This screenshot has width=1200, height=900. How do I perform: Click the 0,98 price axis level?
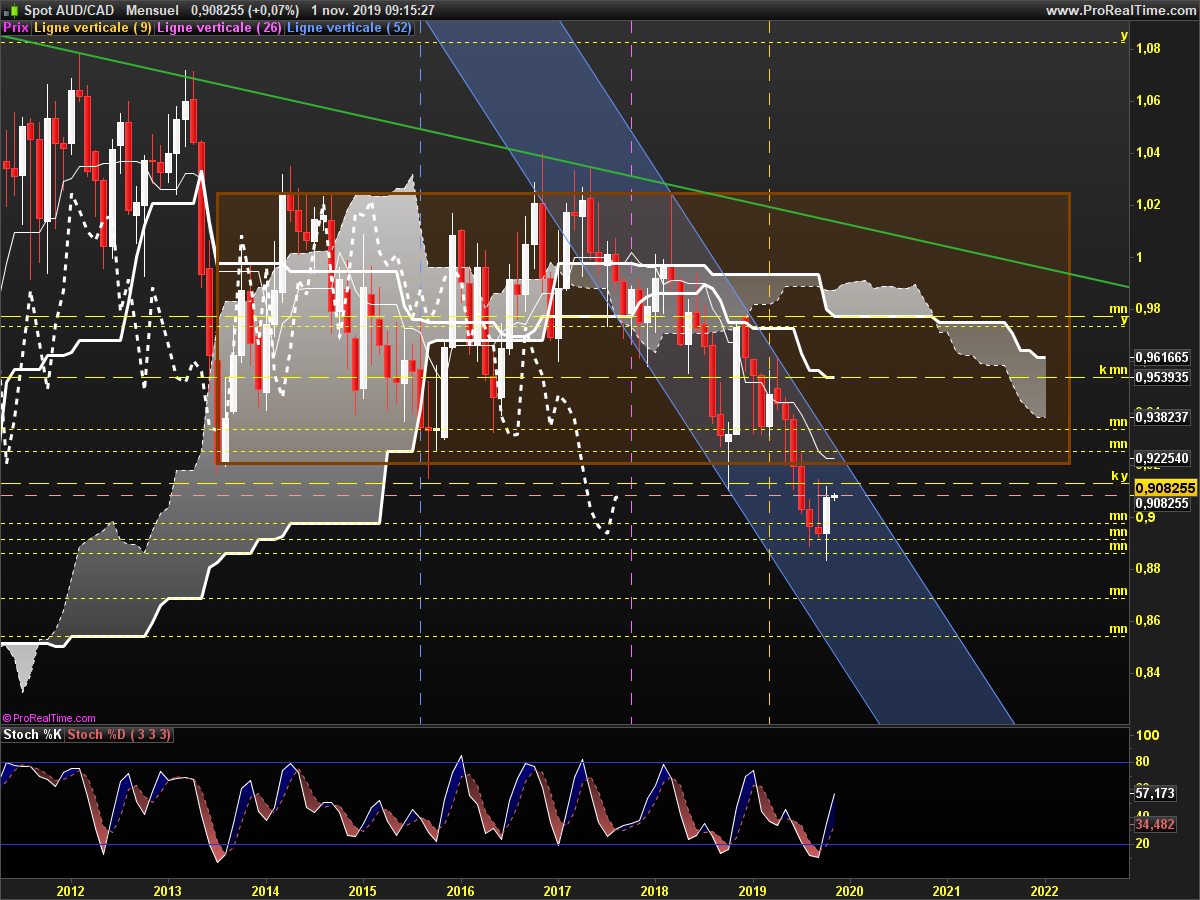click(1146, 308)
